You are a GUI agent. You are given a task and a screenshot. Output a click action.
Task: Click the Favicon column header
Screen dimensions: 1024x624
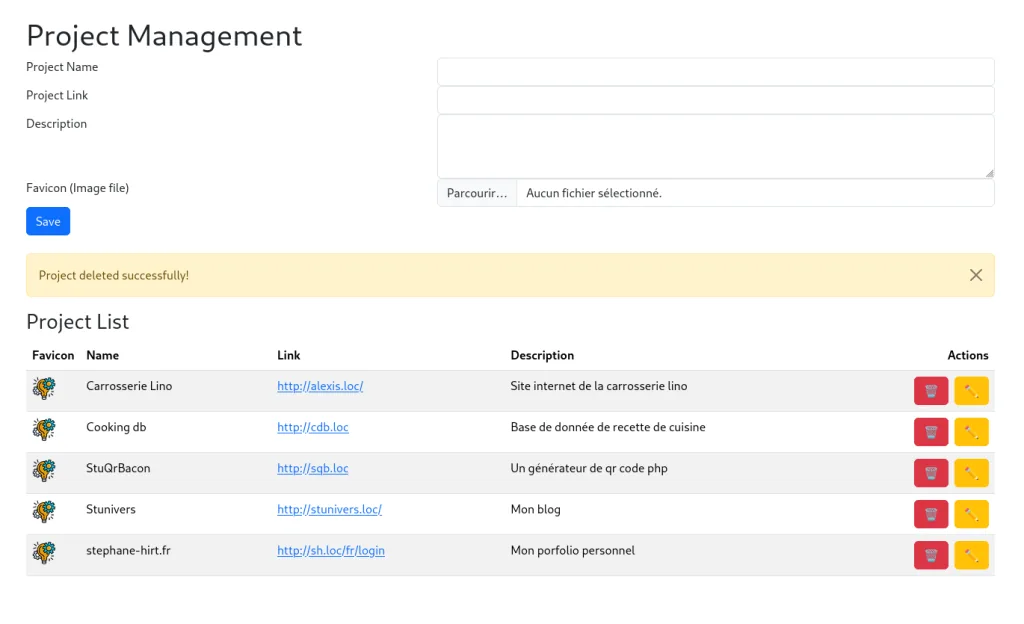coord(53,355)
